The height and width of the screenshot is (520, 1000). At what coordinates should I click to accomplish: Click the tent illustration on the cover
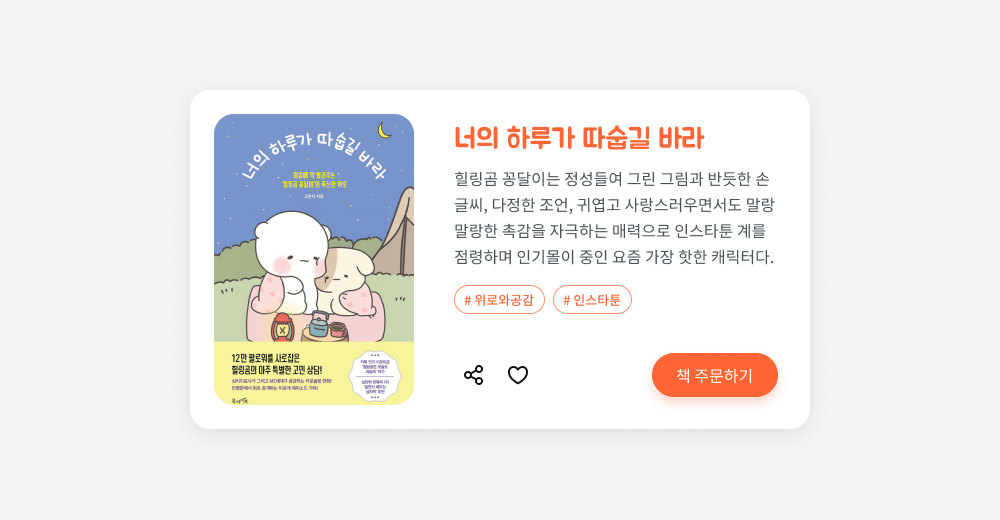click(397, 232)
